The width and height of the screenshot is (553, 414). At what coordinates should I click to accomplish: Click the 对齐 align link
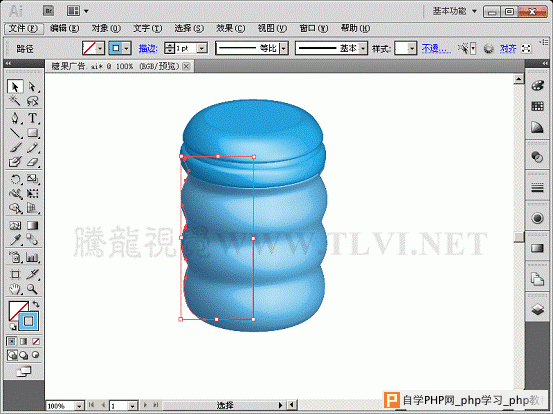(x=508, y=48)
